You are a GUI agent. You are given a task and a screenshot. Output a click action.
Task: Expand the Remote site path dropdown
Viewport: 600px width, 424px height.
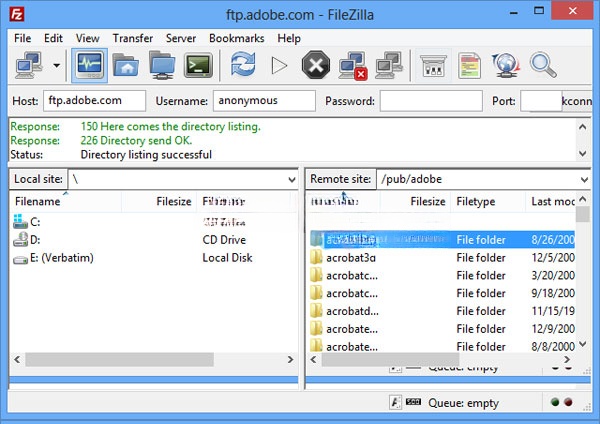[584, 179]
